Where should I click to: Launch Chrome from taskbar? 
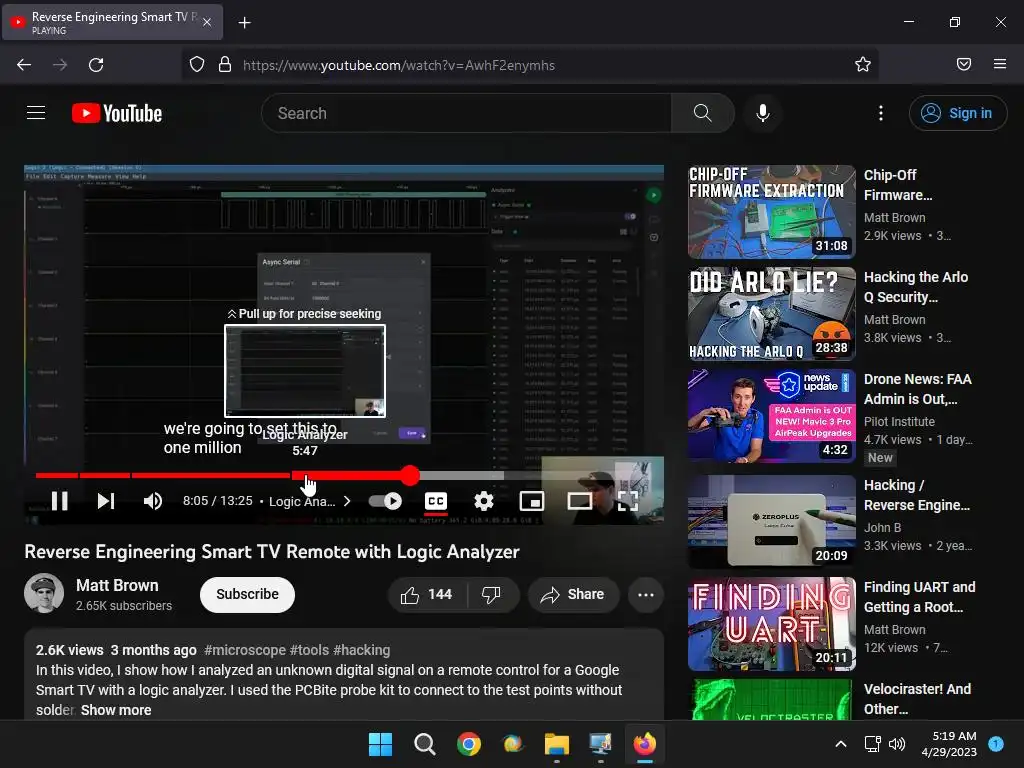coord(469,744)
